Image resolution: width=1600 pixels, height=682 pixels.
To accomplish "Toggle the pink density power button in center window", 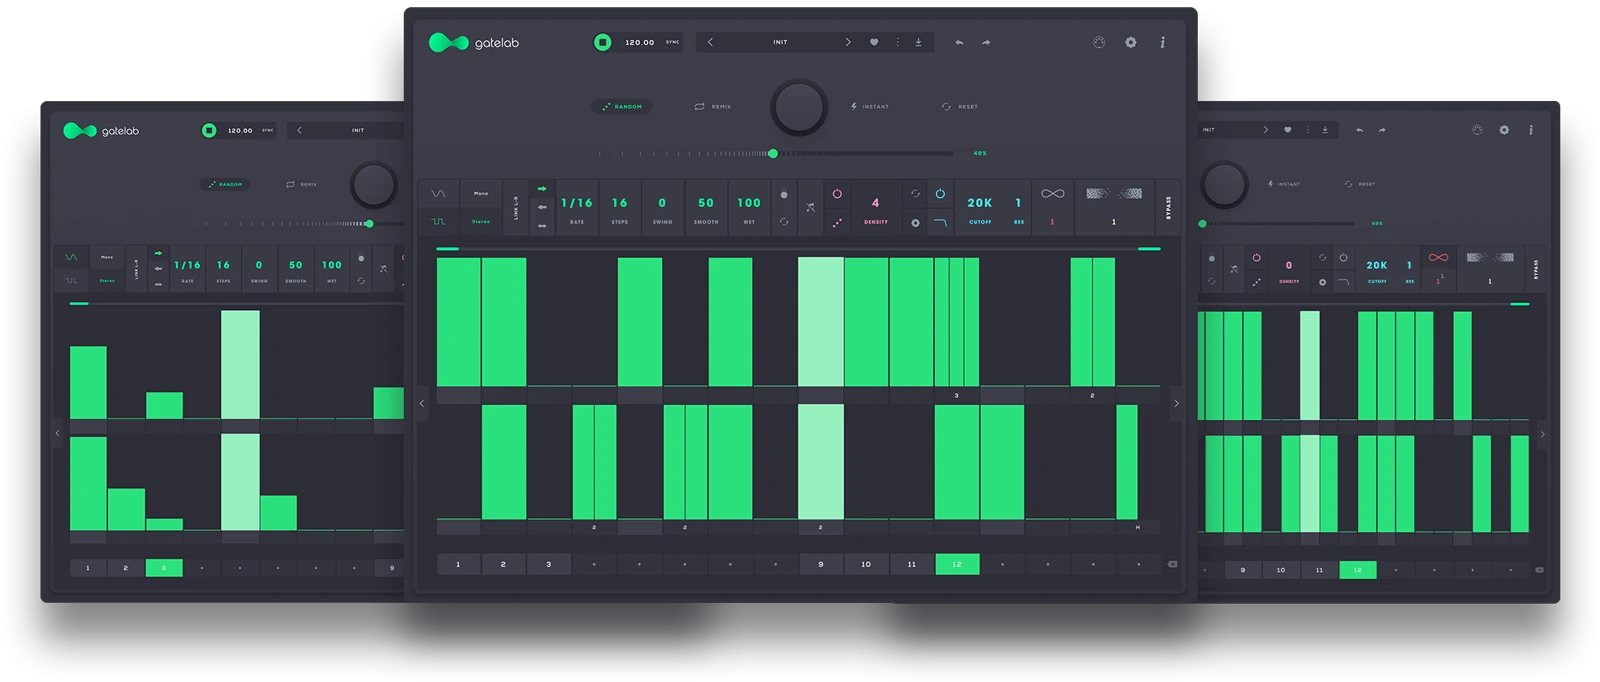I will pyautogui.click(x=837, y=194).
